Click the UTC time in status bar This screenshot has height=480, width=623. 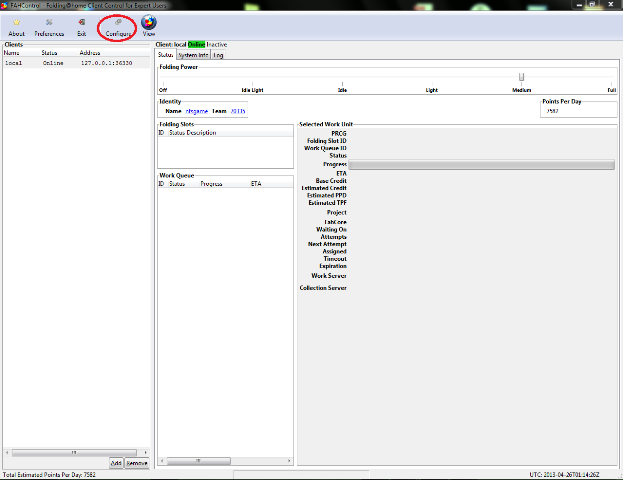(x=564, y=474)
